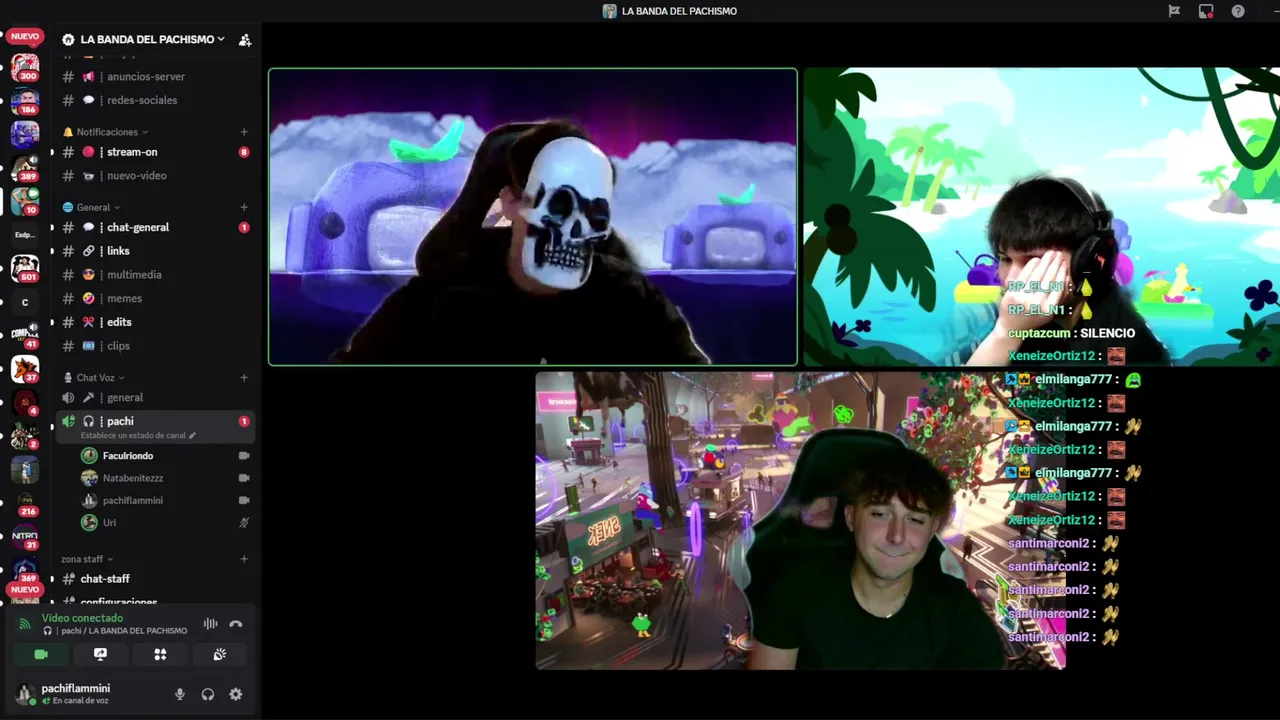The width and height of the screenshot is (1280, 720).
Task: Toggle the camera on/off button
Action: pyautogui.click(x=41, y=654)
